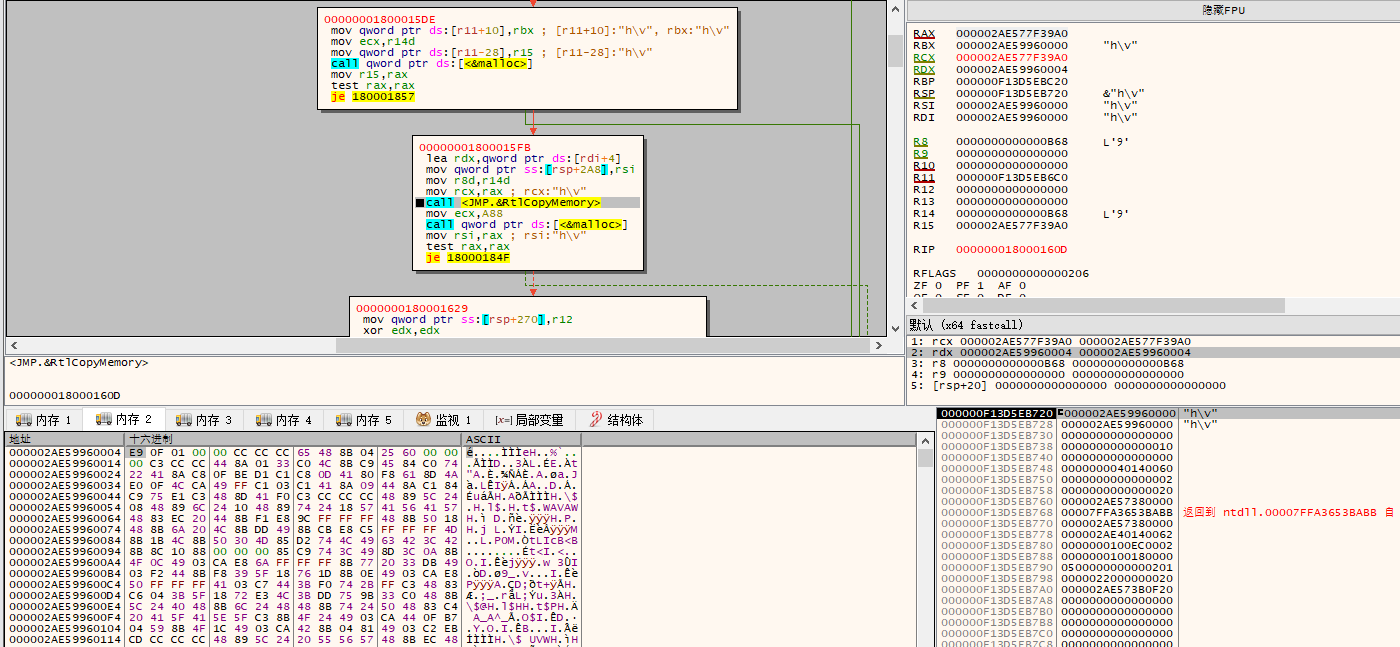Screen dimensions: 1400x647
Task: Select stack value 0000000040140060
Action: point(1116,468)
